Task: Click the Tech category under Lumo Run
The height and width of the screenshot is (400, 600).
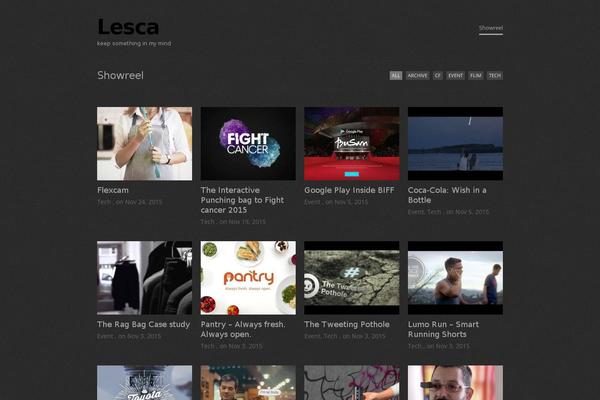Action: (415, 346)
